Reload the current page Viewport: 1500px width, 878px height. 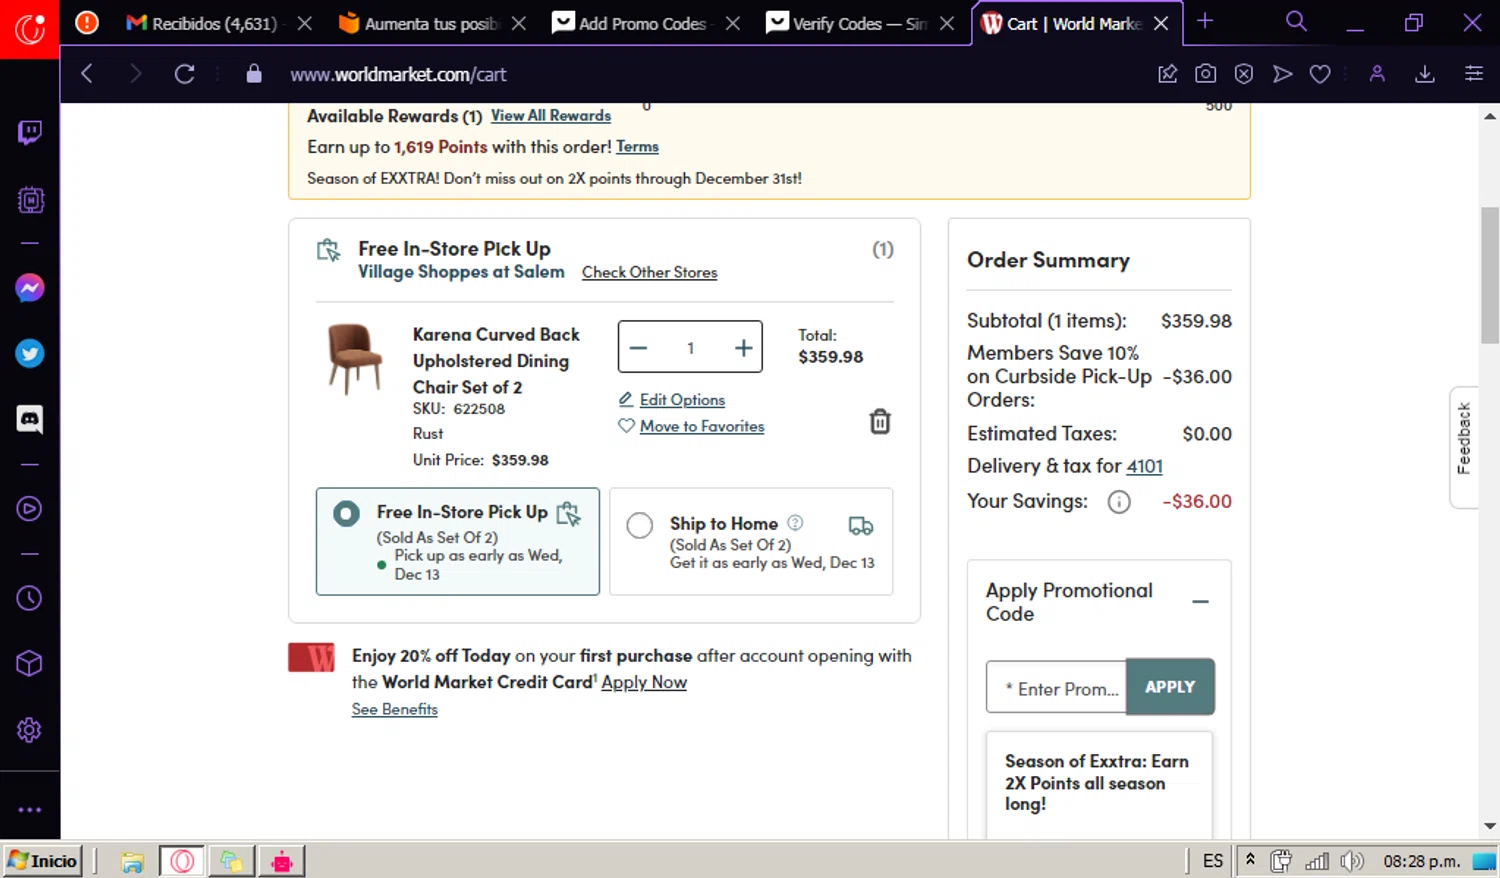click(184, 74)
